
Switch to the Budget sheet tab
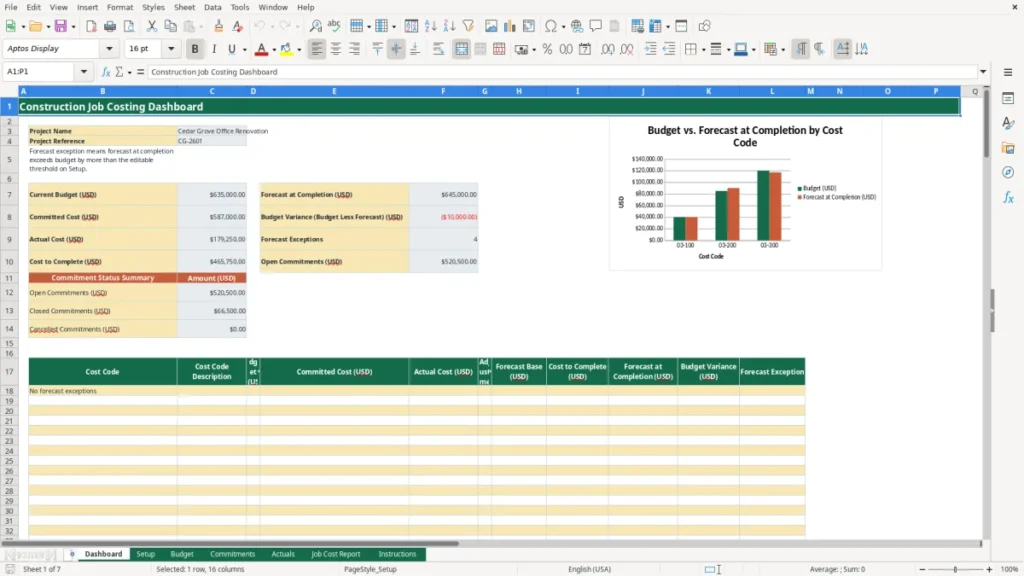[182, 554]
